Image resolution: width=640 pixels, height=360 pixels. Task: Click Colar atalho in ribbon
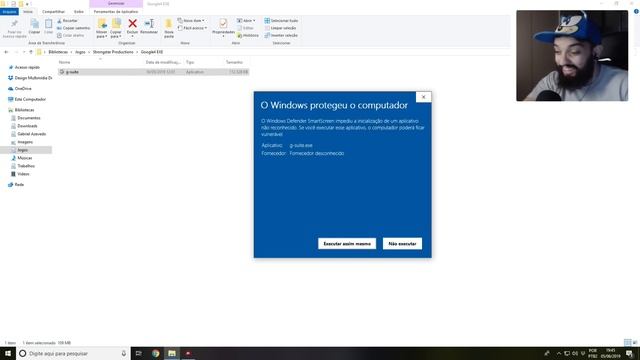pos(71,36)
